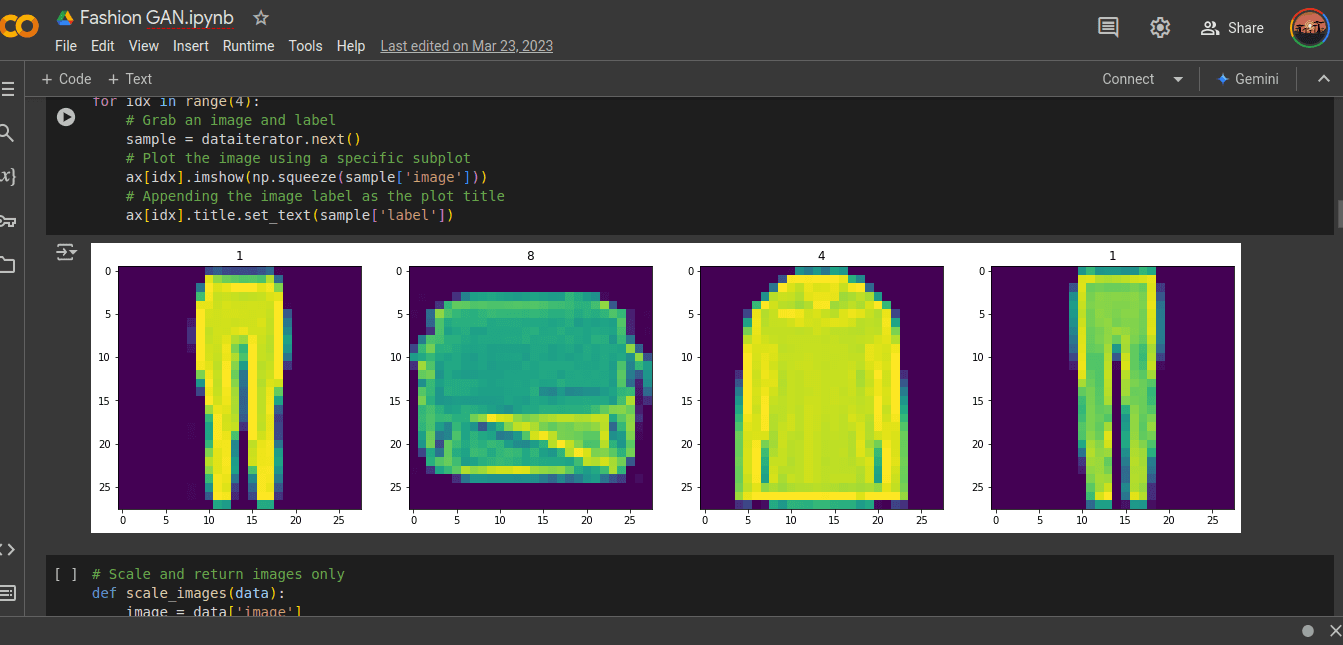Open the comments panel icon
The image size is (1343, 645).
(1108, 28)
